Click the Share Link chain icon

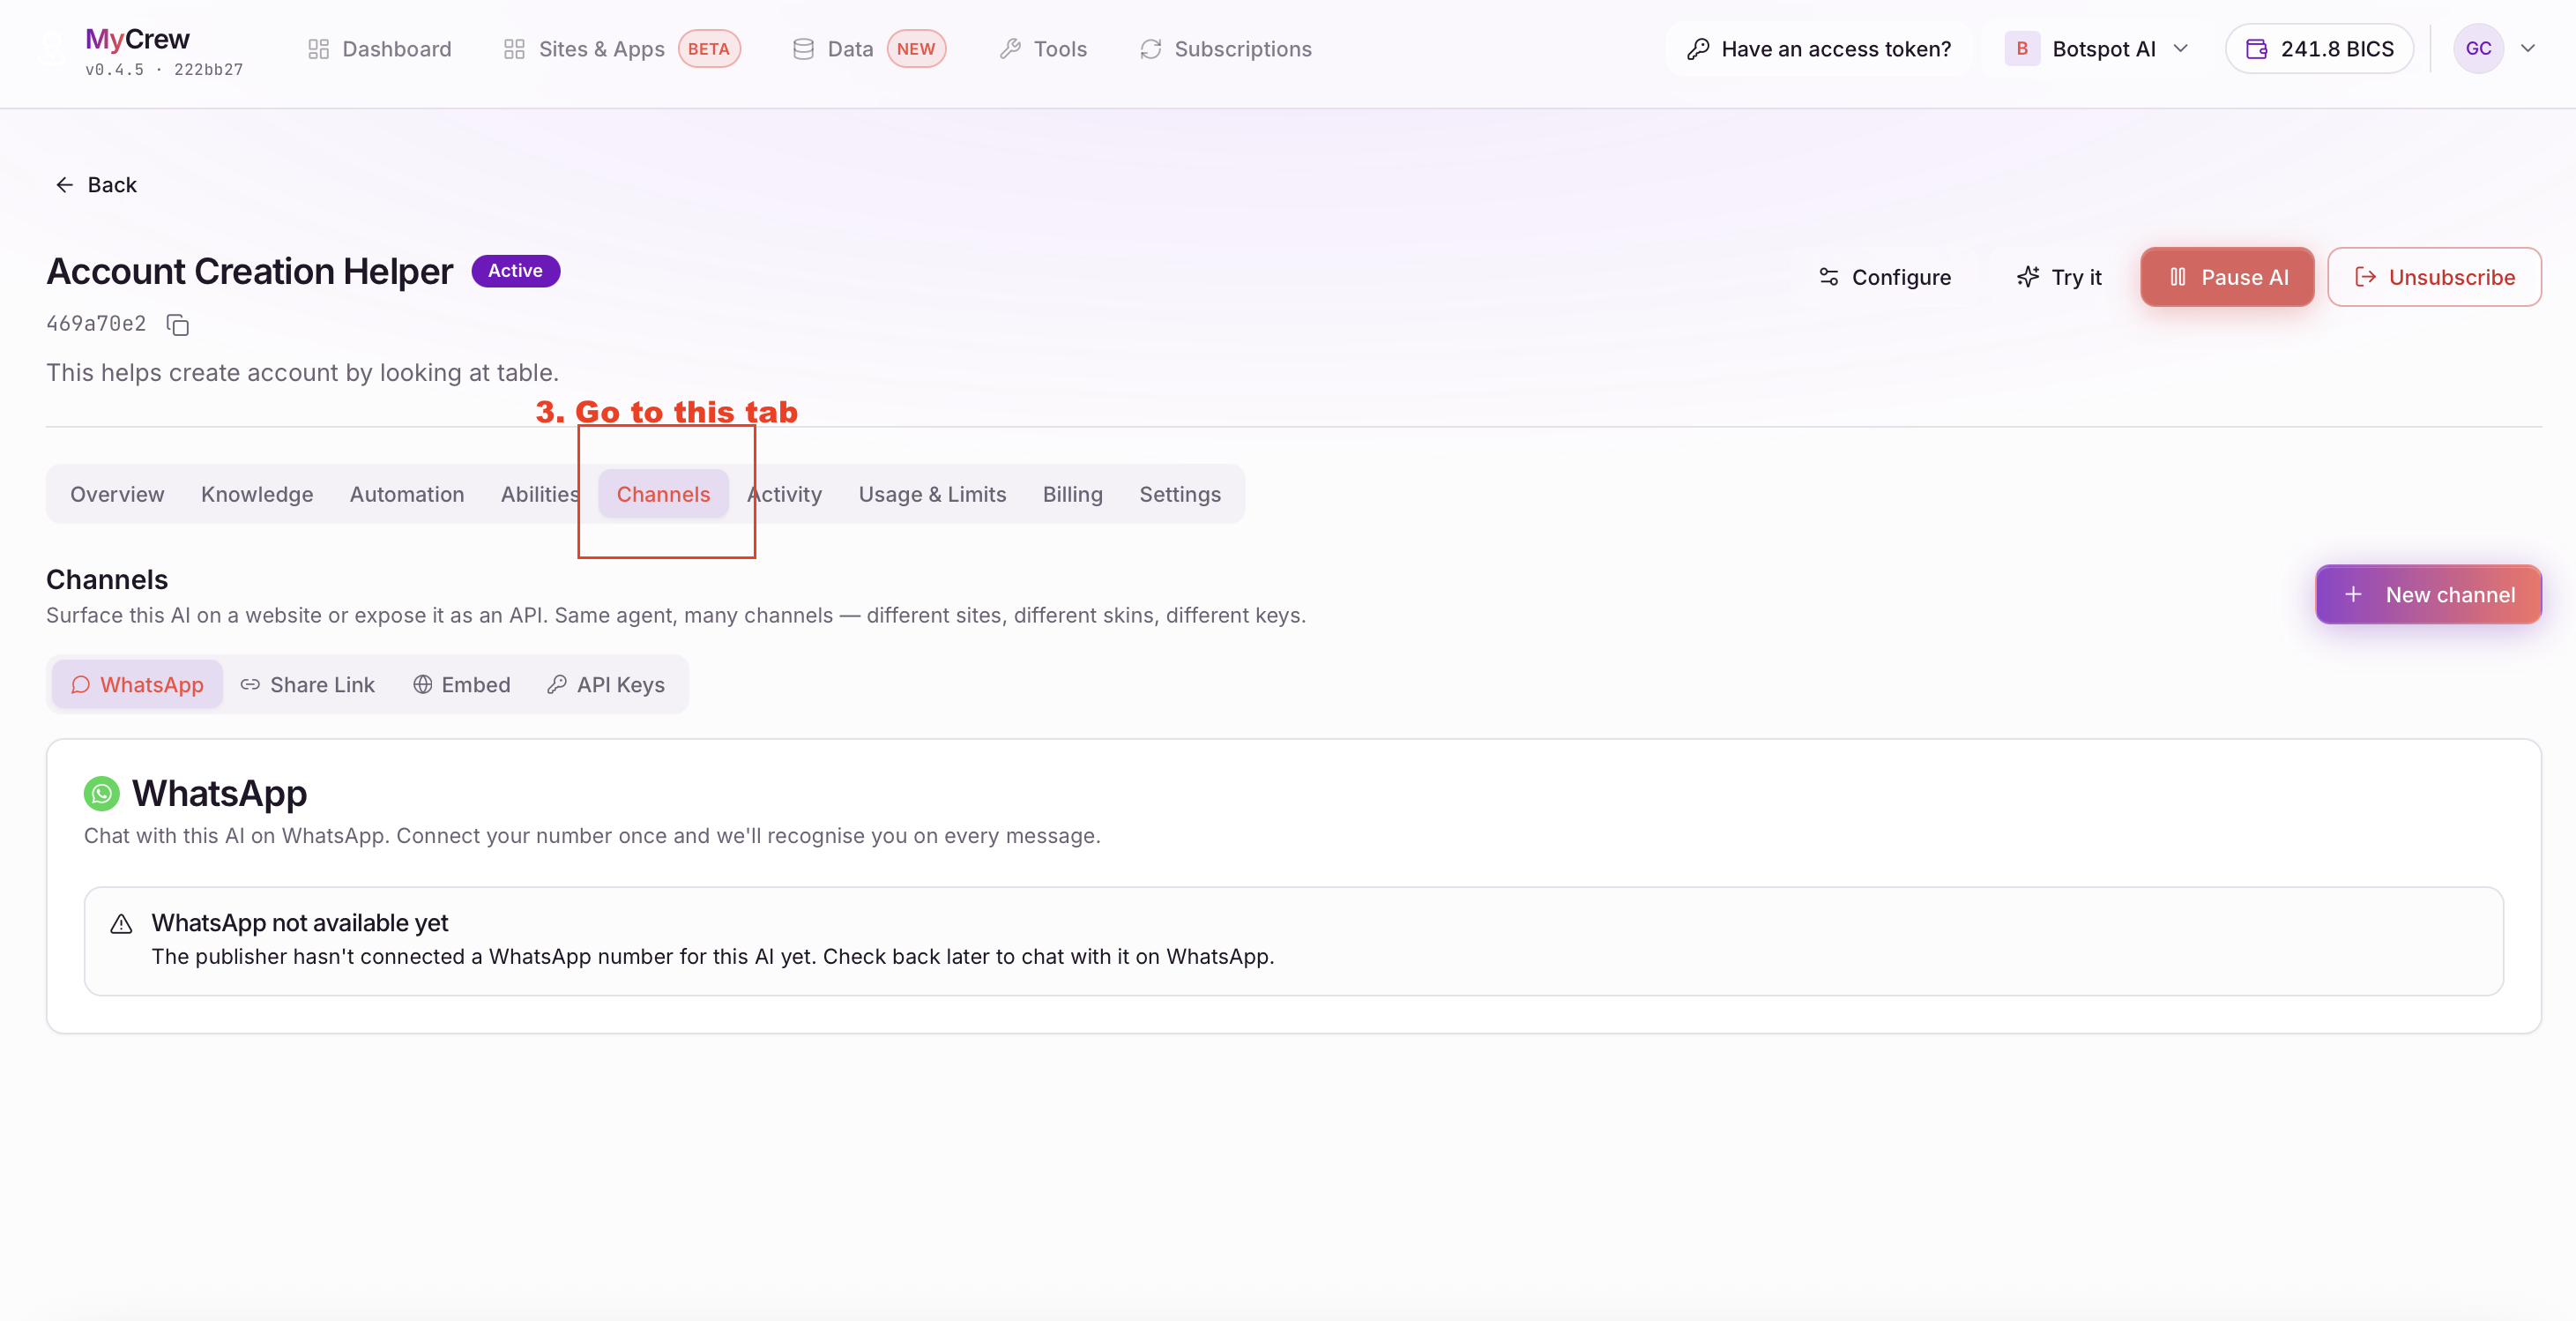[250, 685]
